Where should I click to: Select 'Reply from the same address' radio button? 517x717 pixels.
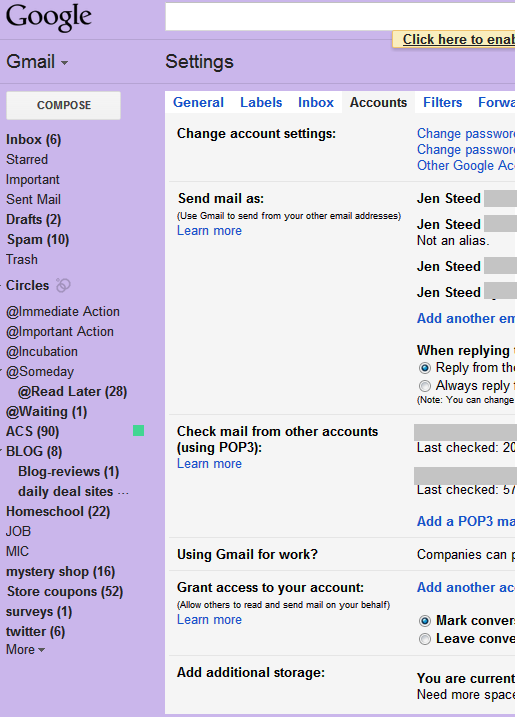point(425,368)
